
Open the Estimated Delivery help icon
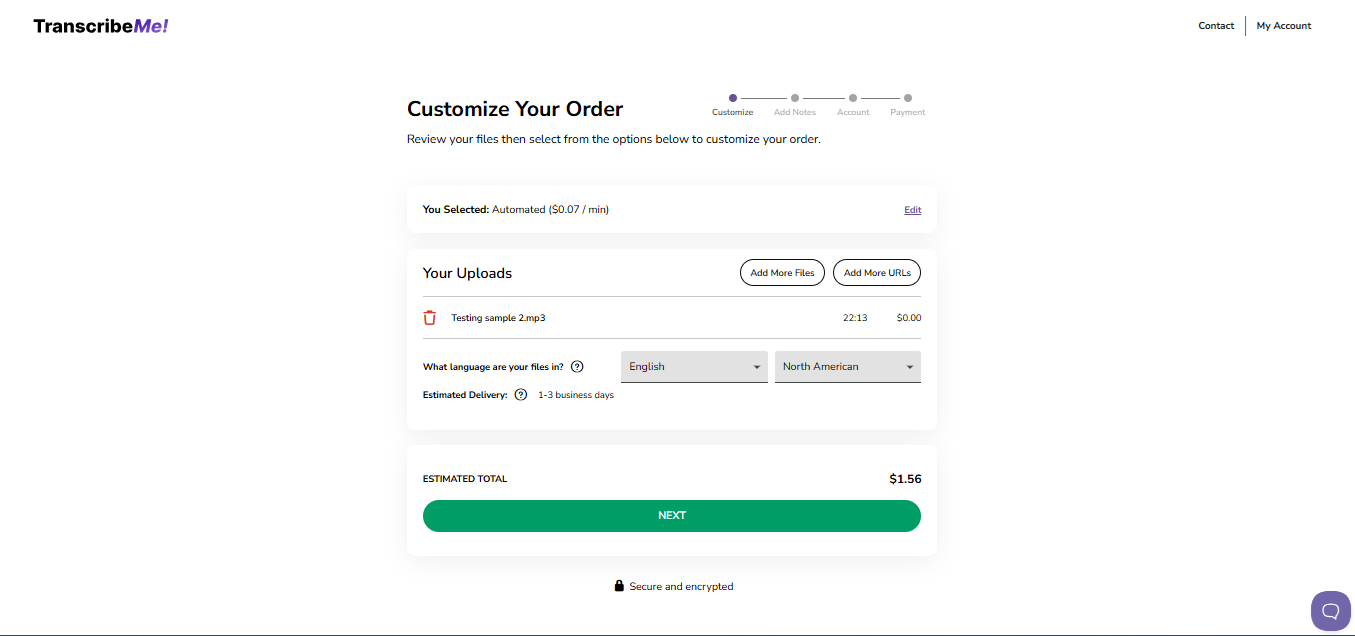coord(520,394)
